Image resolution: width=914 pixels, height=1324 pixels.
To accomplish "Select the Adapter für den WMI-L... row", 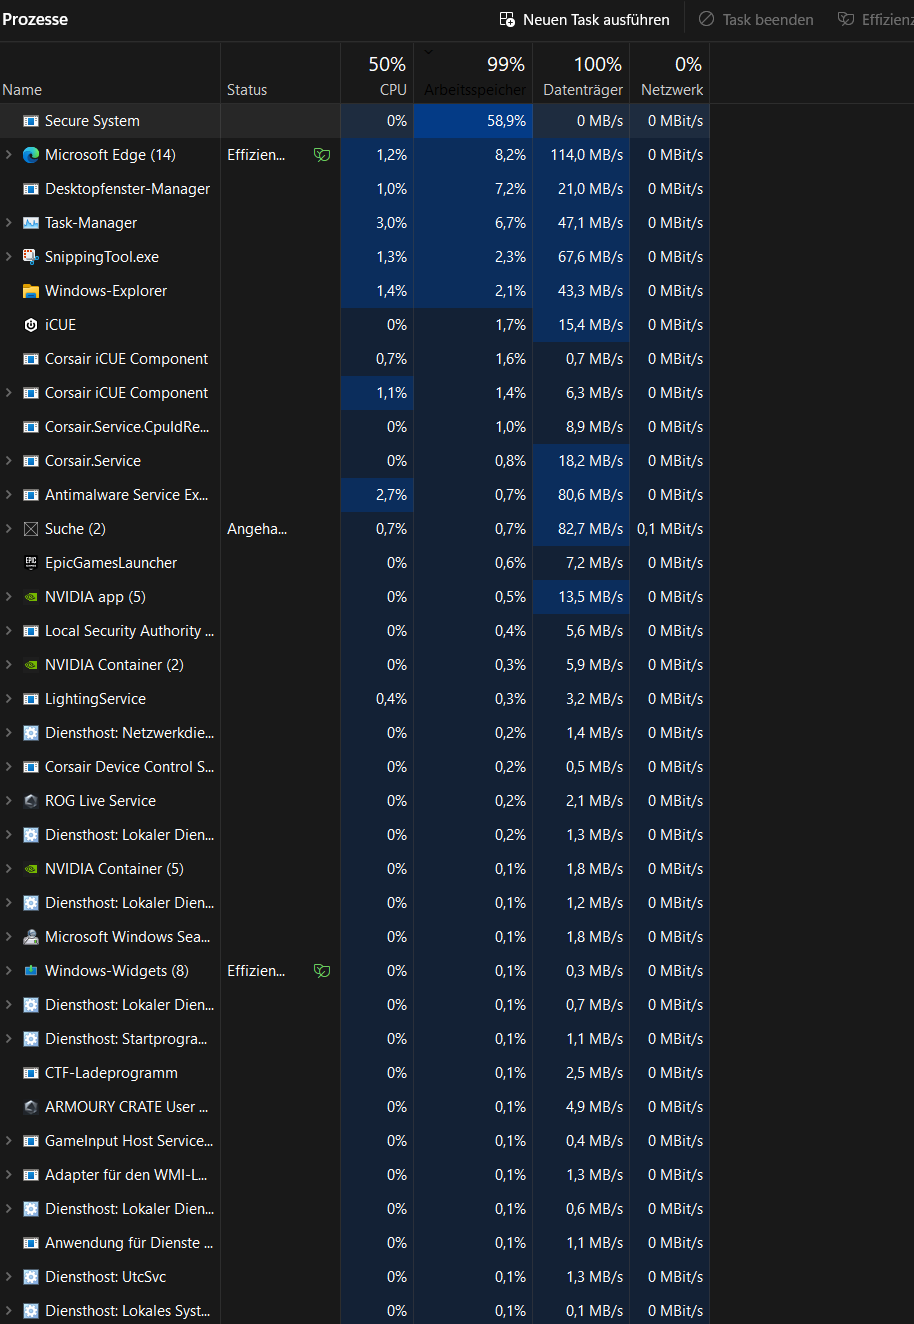I will click(x=355, y=1175).
